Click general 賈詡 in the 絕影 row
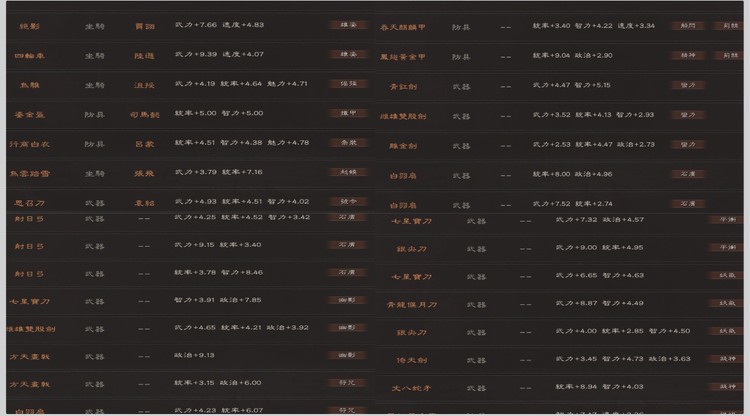The image size is (750, 416). pyautogui.click(x=145, y=25)
